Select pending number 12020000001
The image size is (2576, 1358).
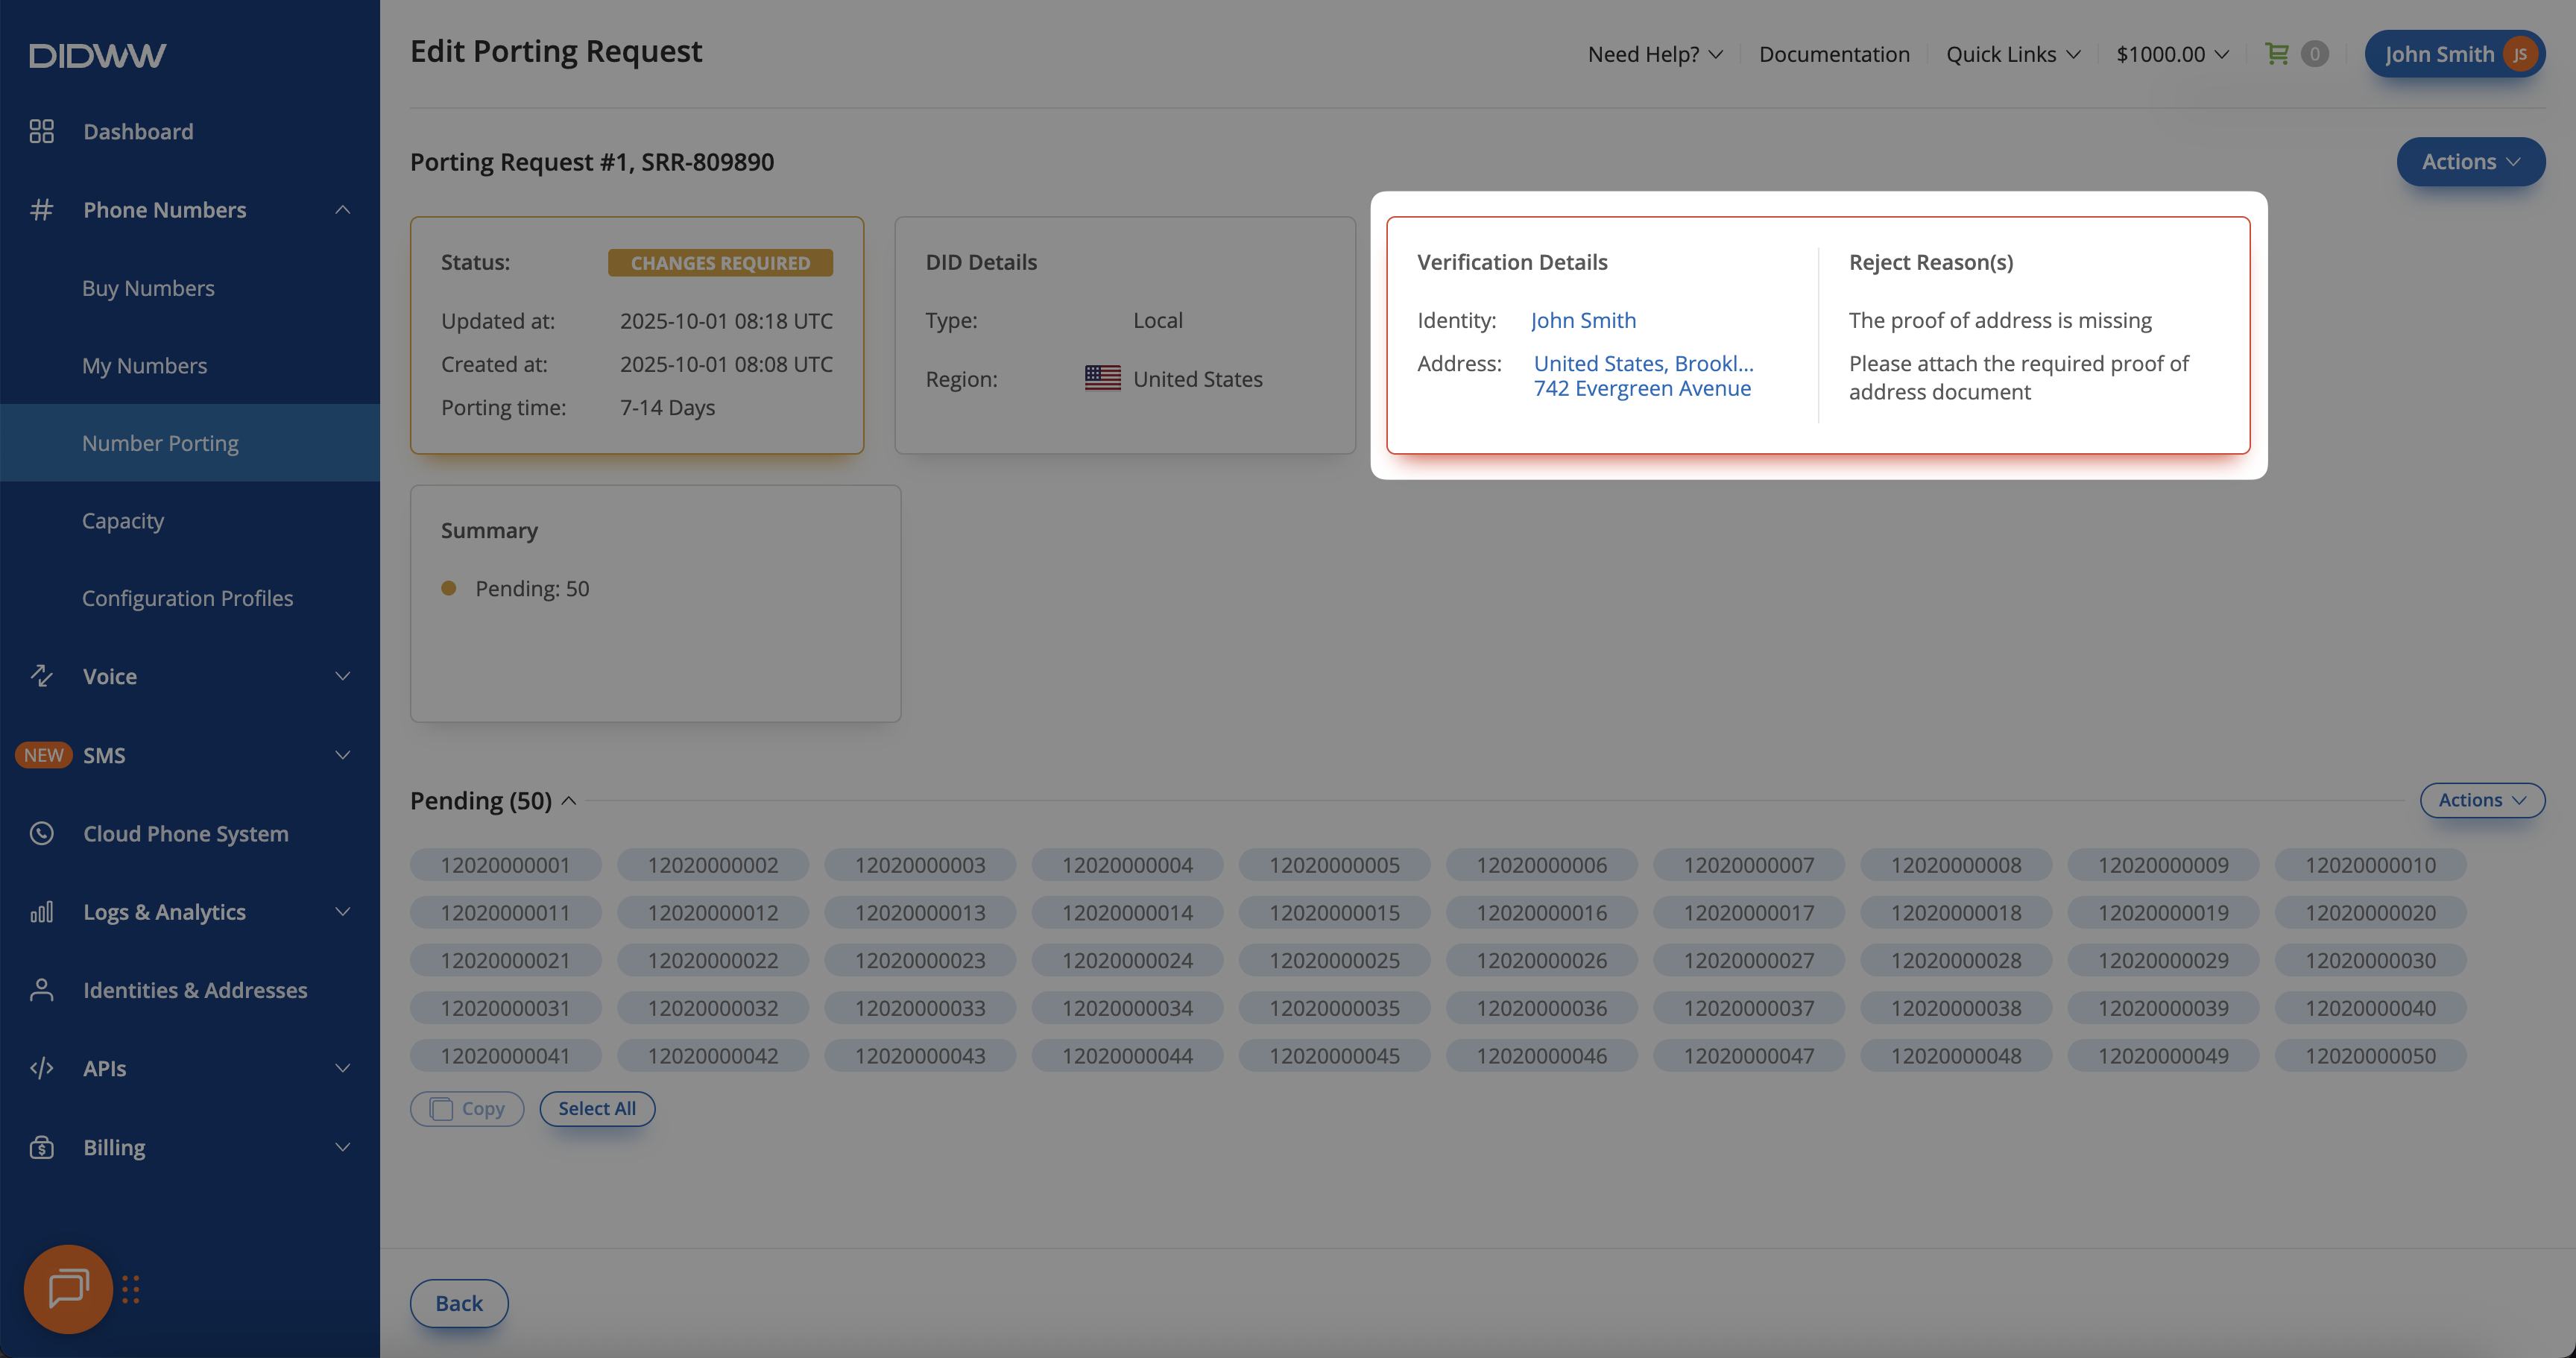(505, 865)
